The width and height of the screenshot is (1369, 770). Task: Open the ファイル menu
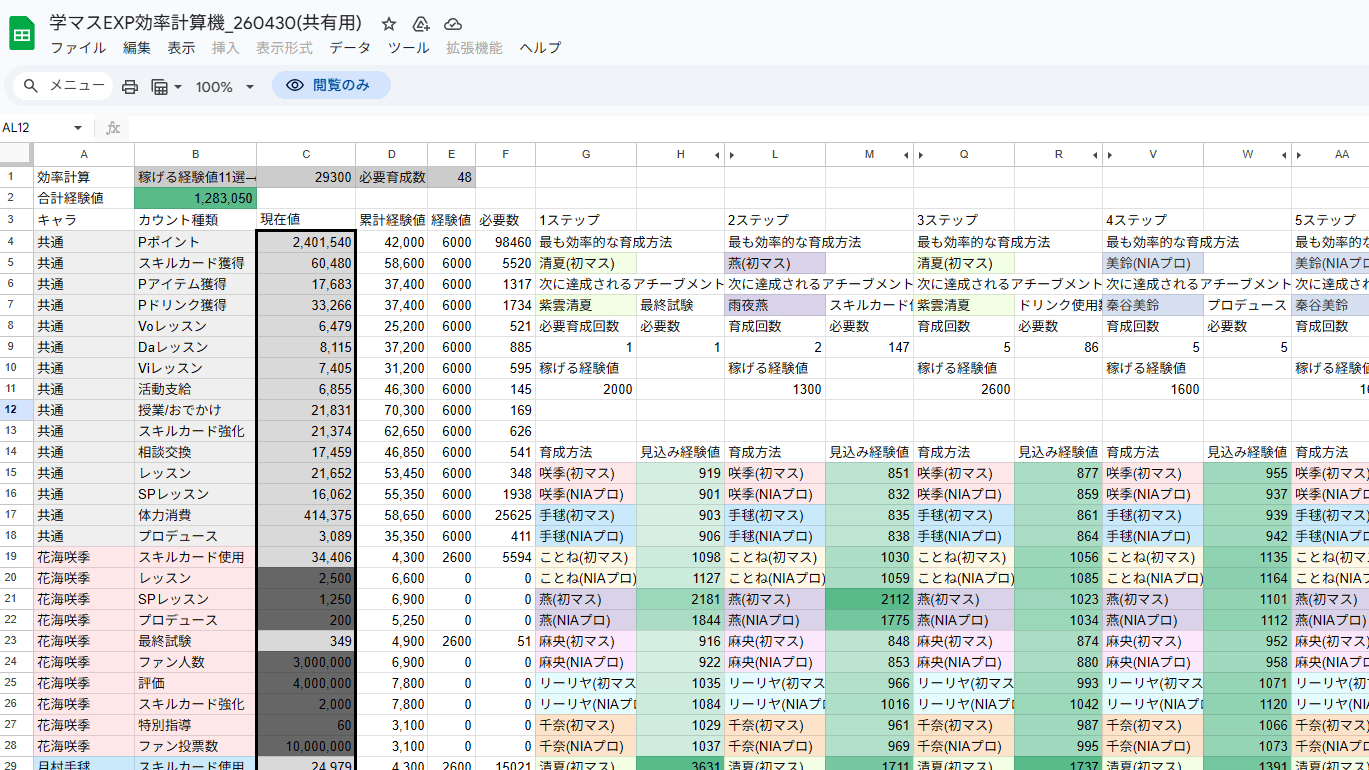point(78,48)
